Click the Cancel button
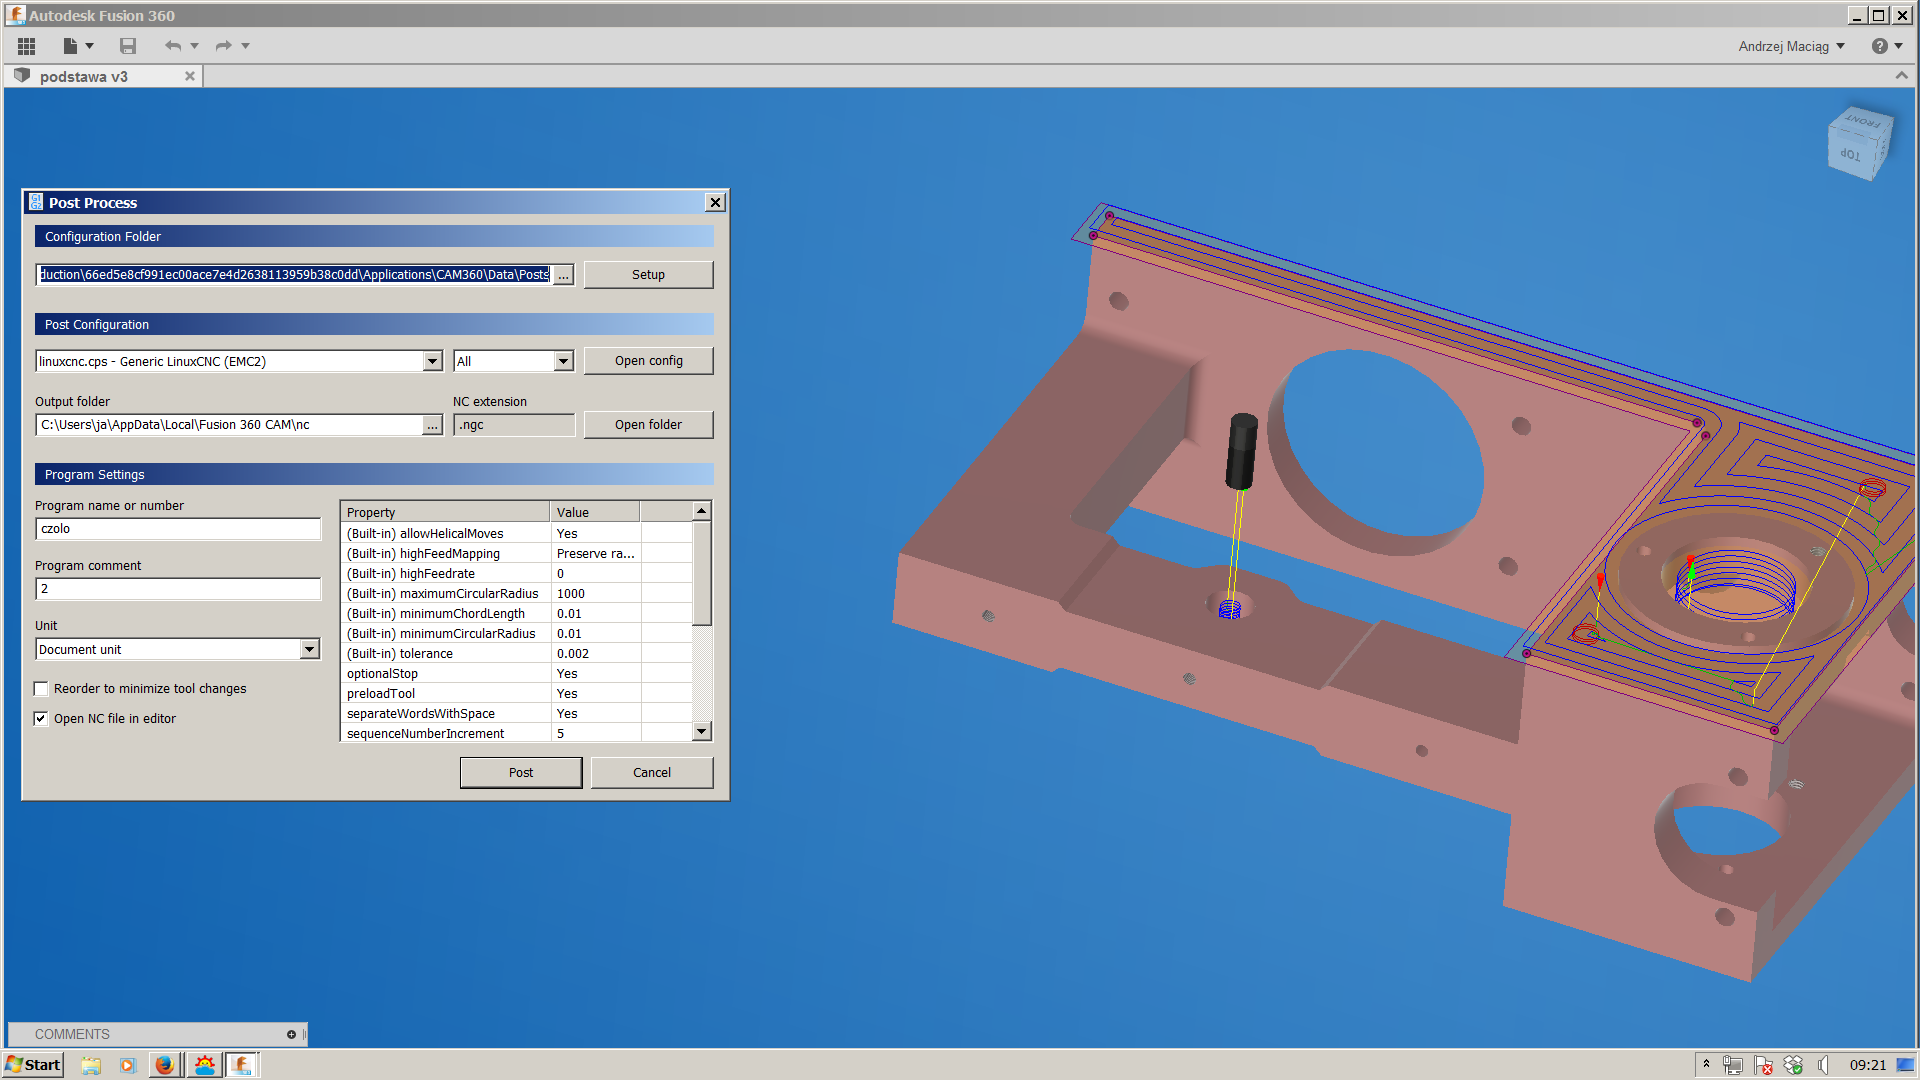1920x1080 pixels. (x=652, y=773)
